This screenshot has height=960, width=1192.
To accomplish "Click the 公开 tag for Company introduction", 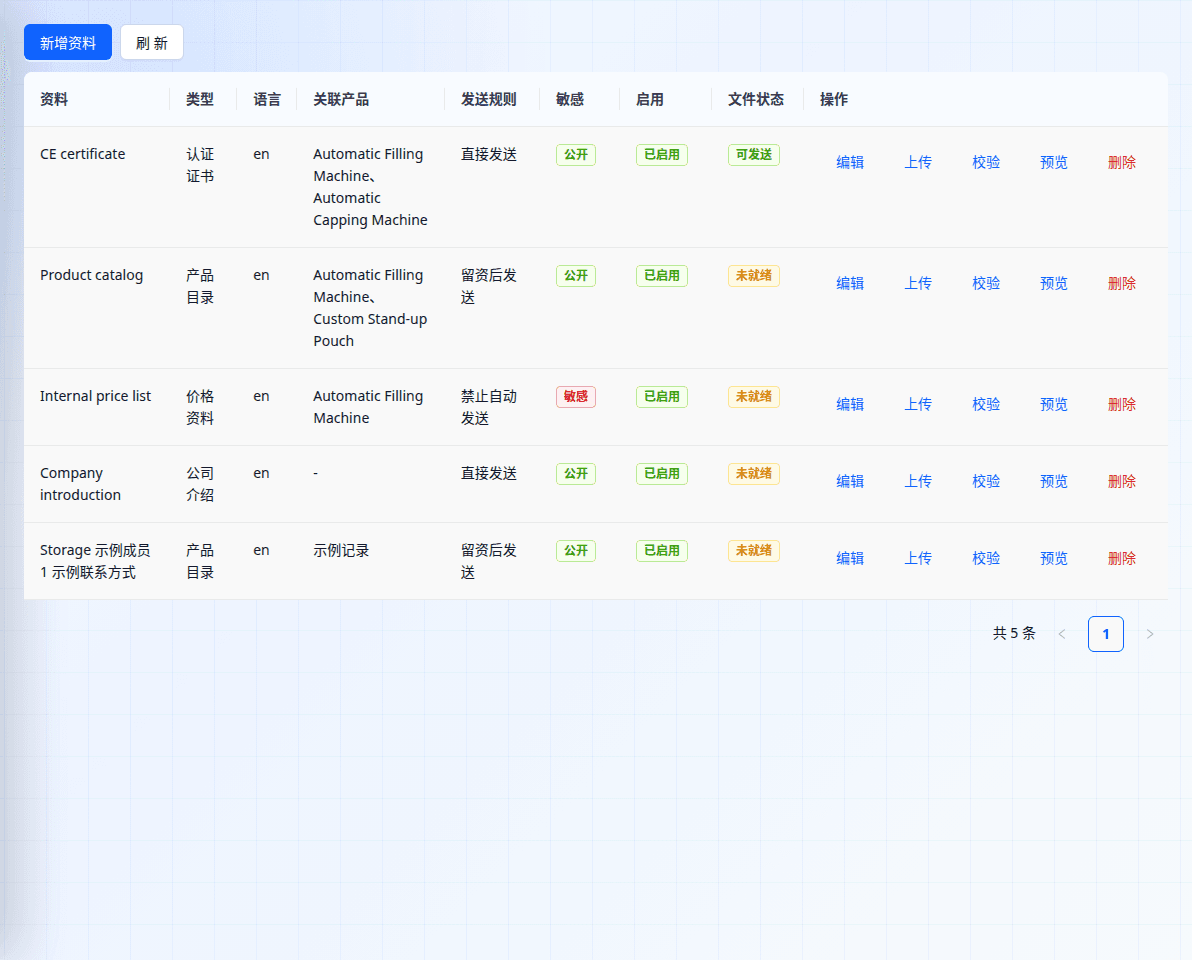I will (x=575, y=474).
